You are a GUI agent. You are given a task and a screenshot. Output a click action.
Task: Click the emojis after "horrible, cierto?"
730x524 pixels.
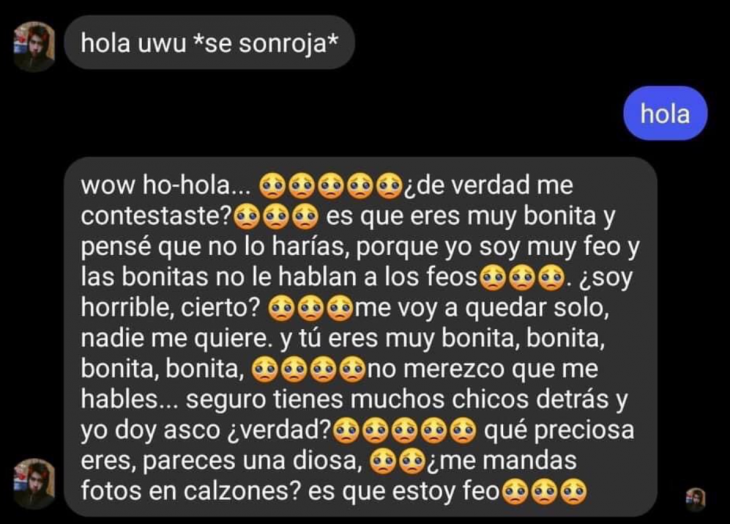[311, 309]
